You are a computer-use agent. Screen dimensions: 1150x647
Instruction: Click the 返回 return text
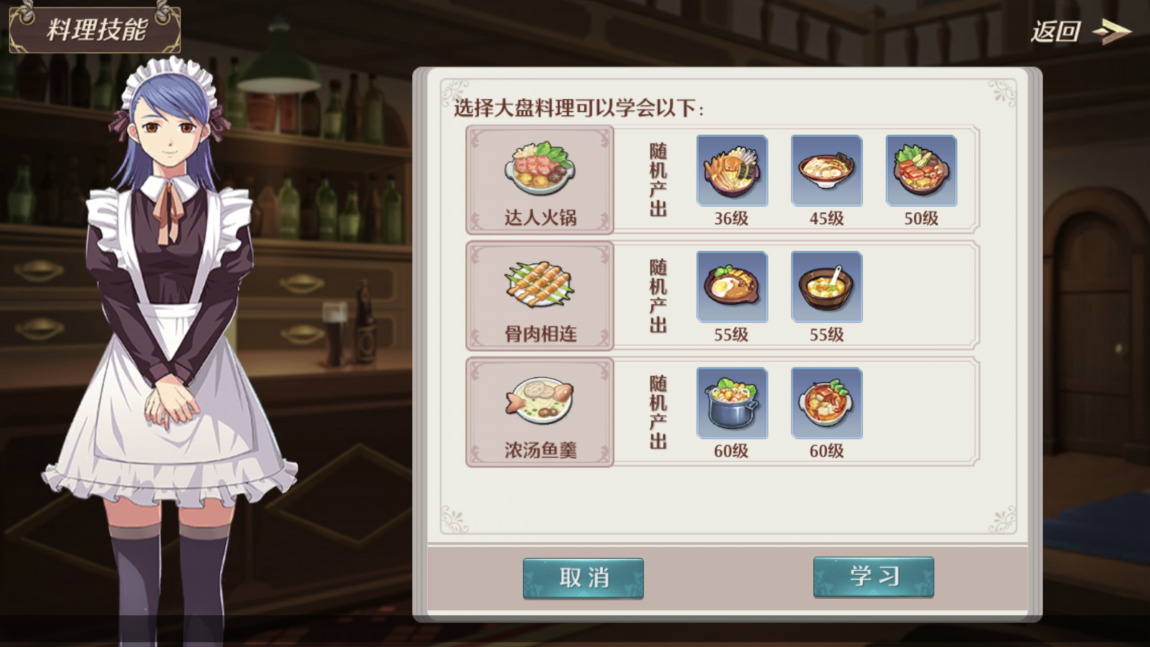pyautogui.click(x=1055, y=32)
